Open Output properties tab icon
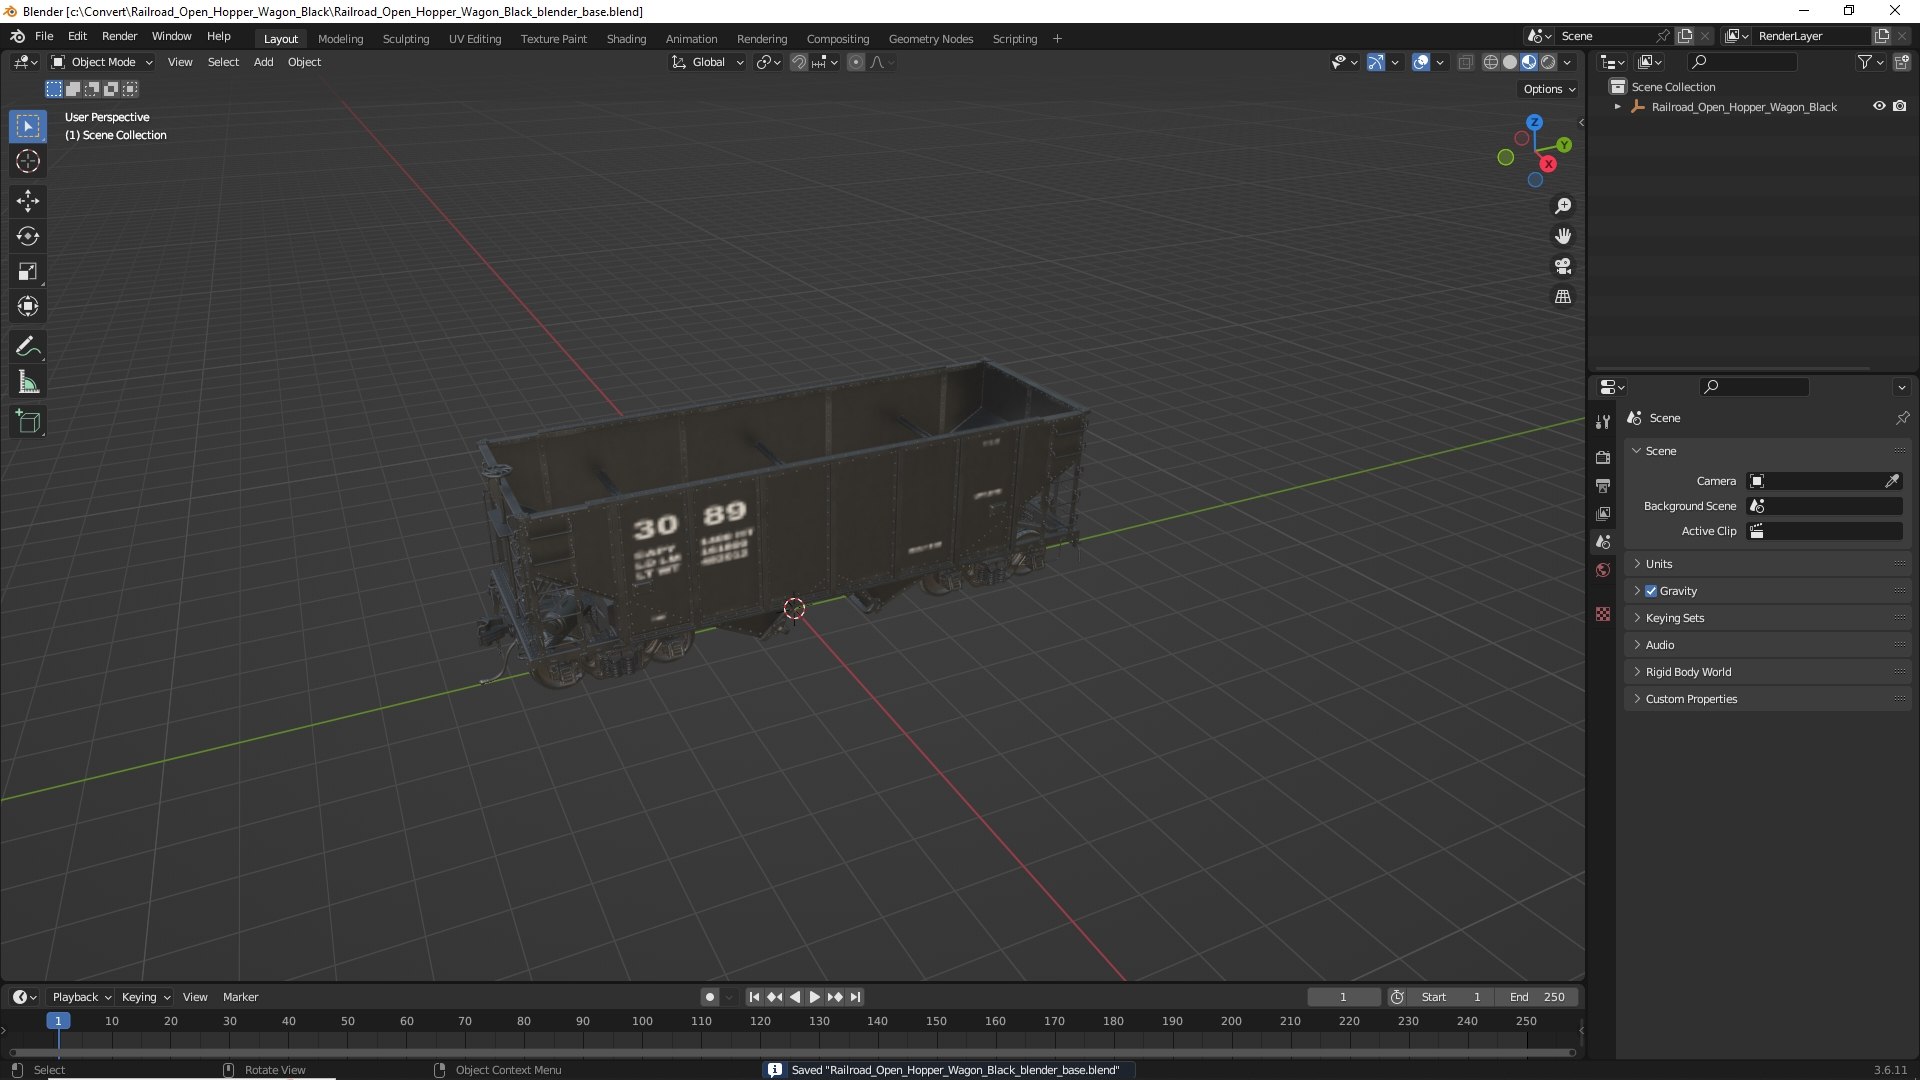Screen dimensions: 1920x1080 pos(1603,485)
